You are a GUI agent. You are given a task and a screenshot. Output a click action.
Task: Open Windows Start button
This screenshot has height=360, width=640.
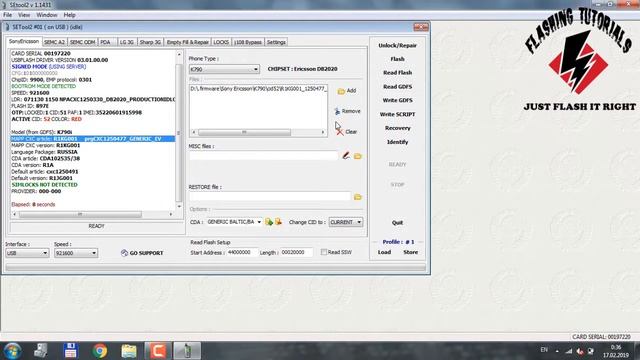[13, 351]
